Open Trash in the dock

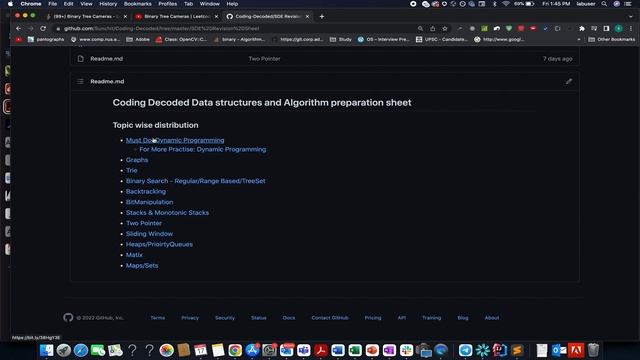click(593, 350)
